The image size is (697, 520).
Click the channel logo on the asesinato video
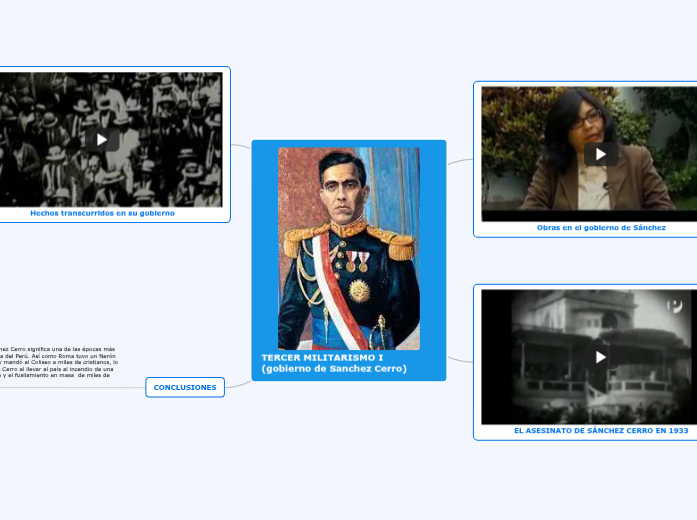(x=675, y=304)
